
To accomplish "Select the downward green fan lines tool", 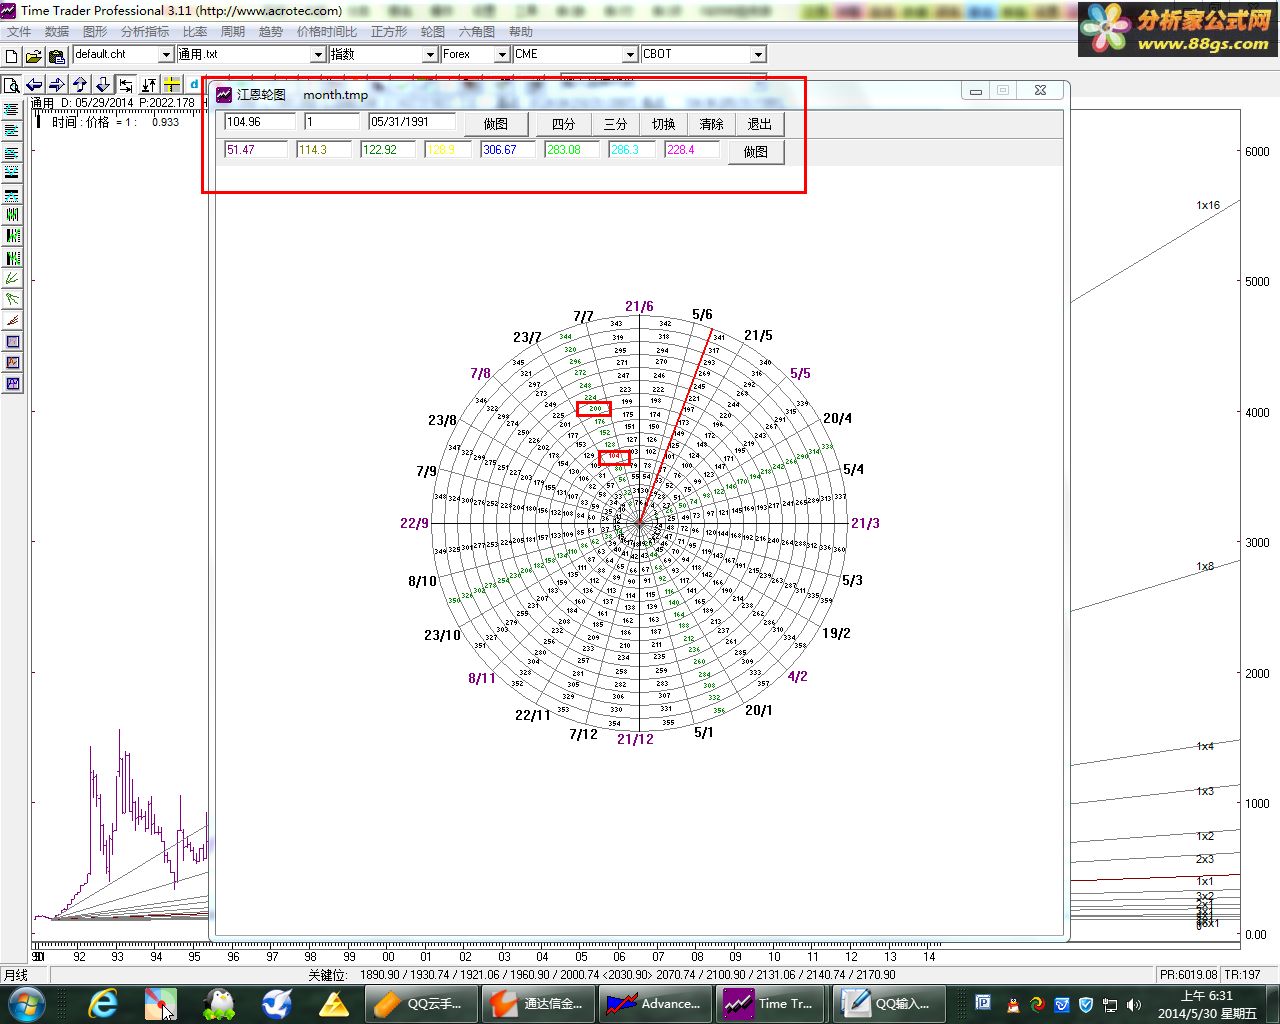I will [12, 299].
